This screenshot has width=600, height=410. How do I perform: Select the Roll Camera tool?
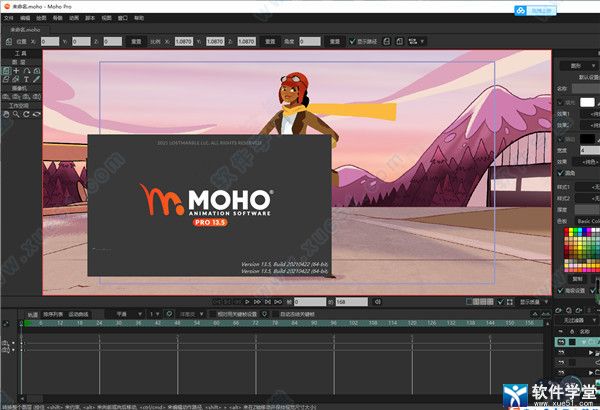point(26,97)
